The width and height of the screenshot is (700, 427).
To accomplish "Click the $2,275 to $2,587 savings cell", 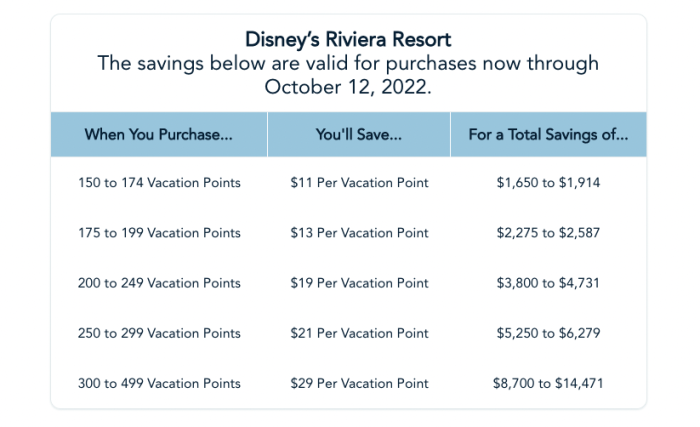I will coord(548,233).
